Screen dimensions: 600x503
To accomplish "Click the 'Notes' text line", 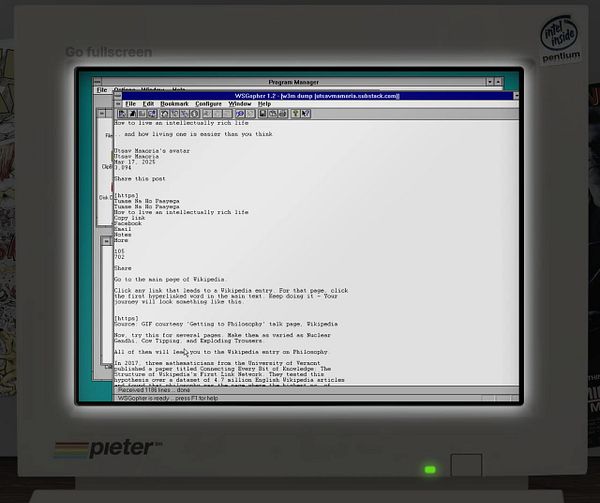I will point(122,234).
